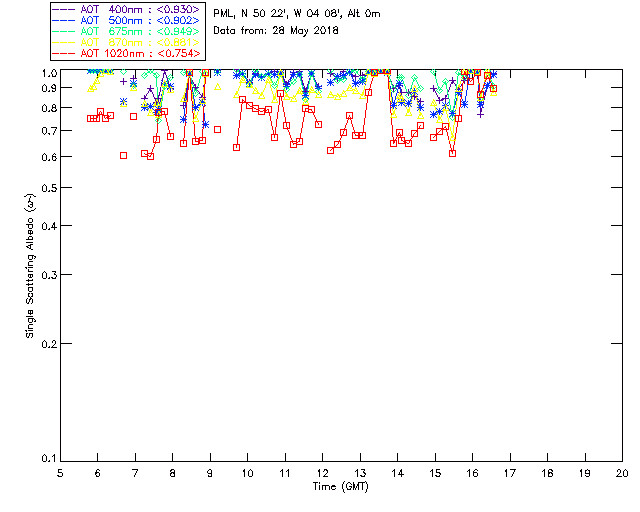Click the 0.2 label on the y-axis
The height and width of the screenshot is (512, 640).
point(45,343)
